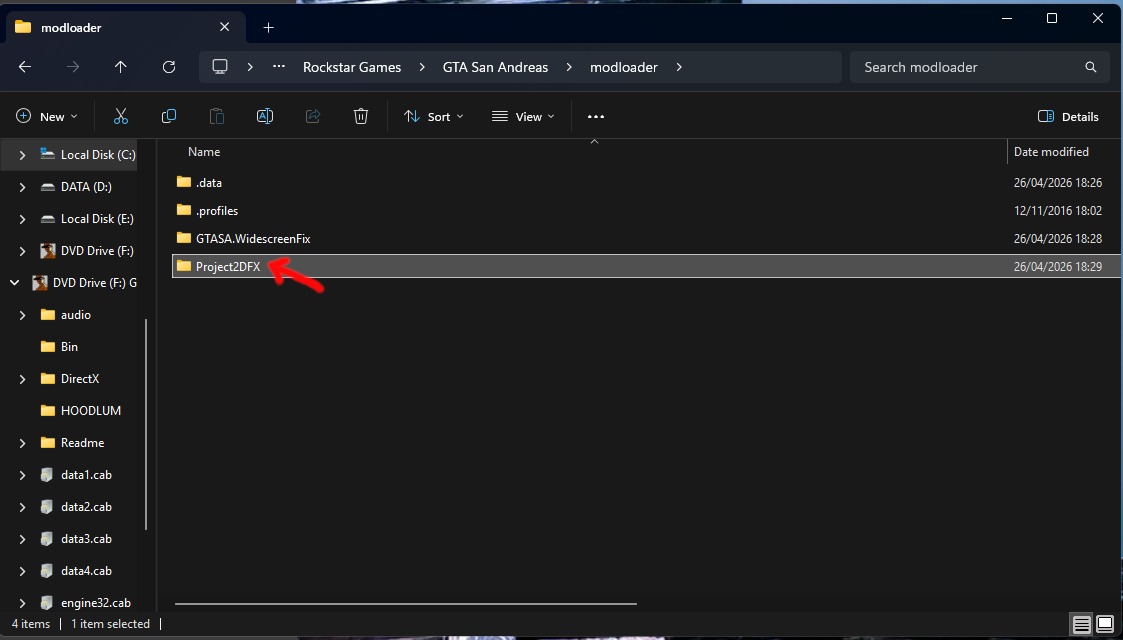Select data3.cab in navigation pane
This screenshot has width=1123, height=640.
tap(86, 539)
